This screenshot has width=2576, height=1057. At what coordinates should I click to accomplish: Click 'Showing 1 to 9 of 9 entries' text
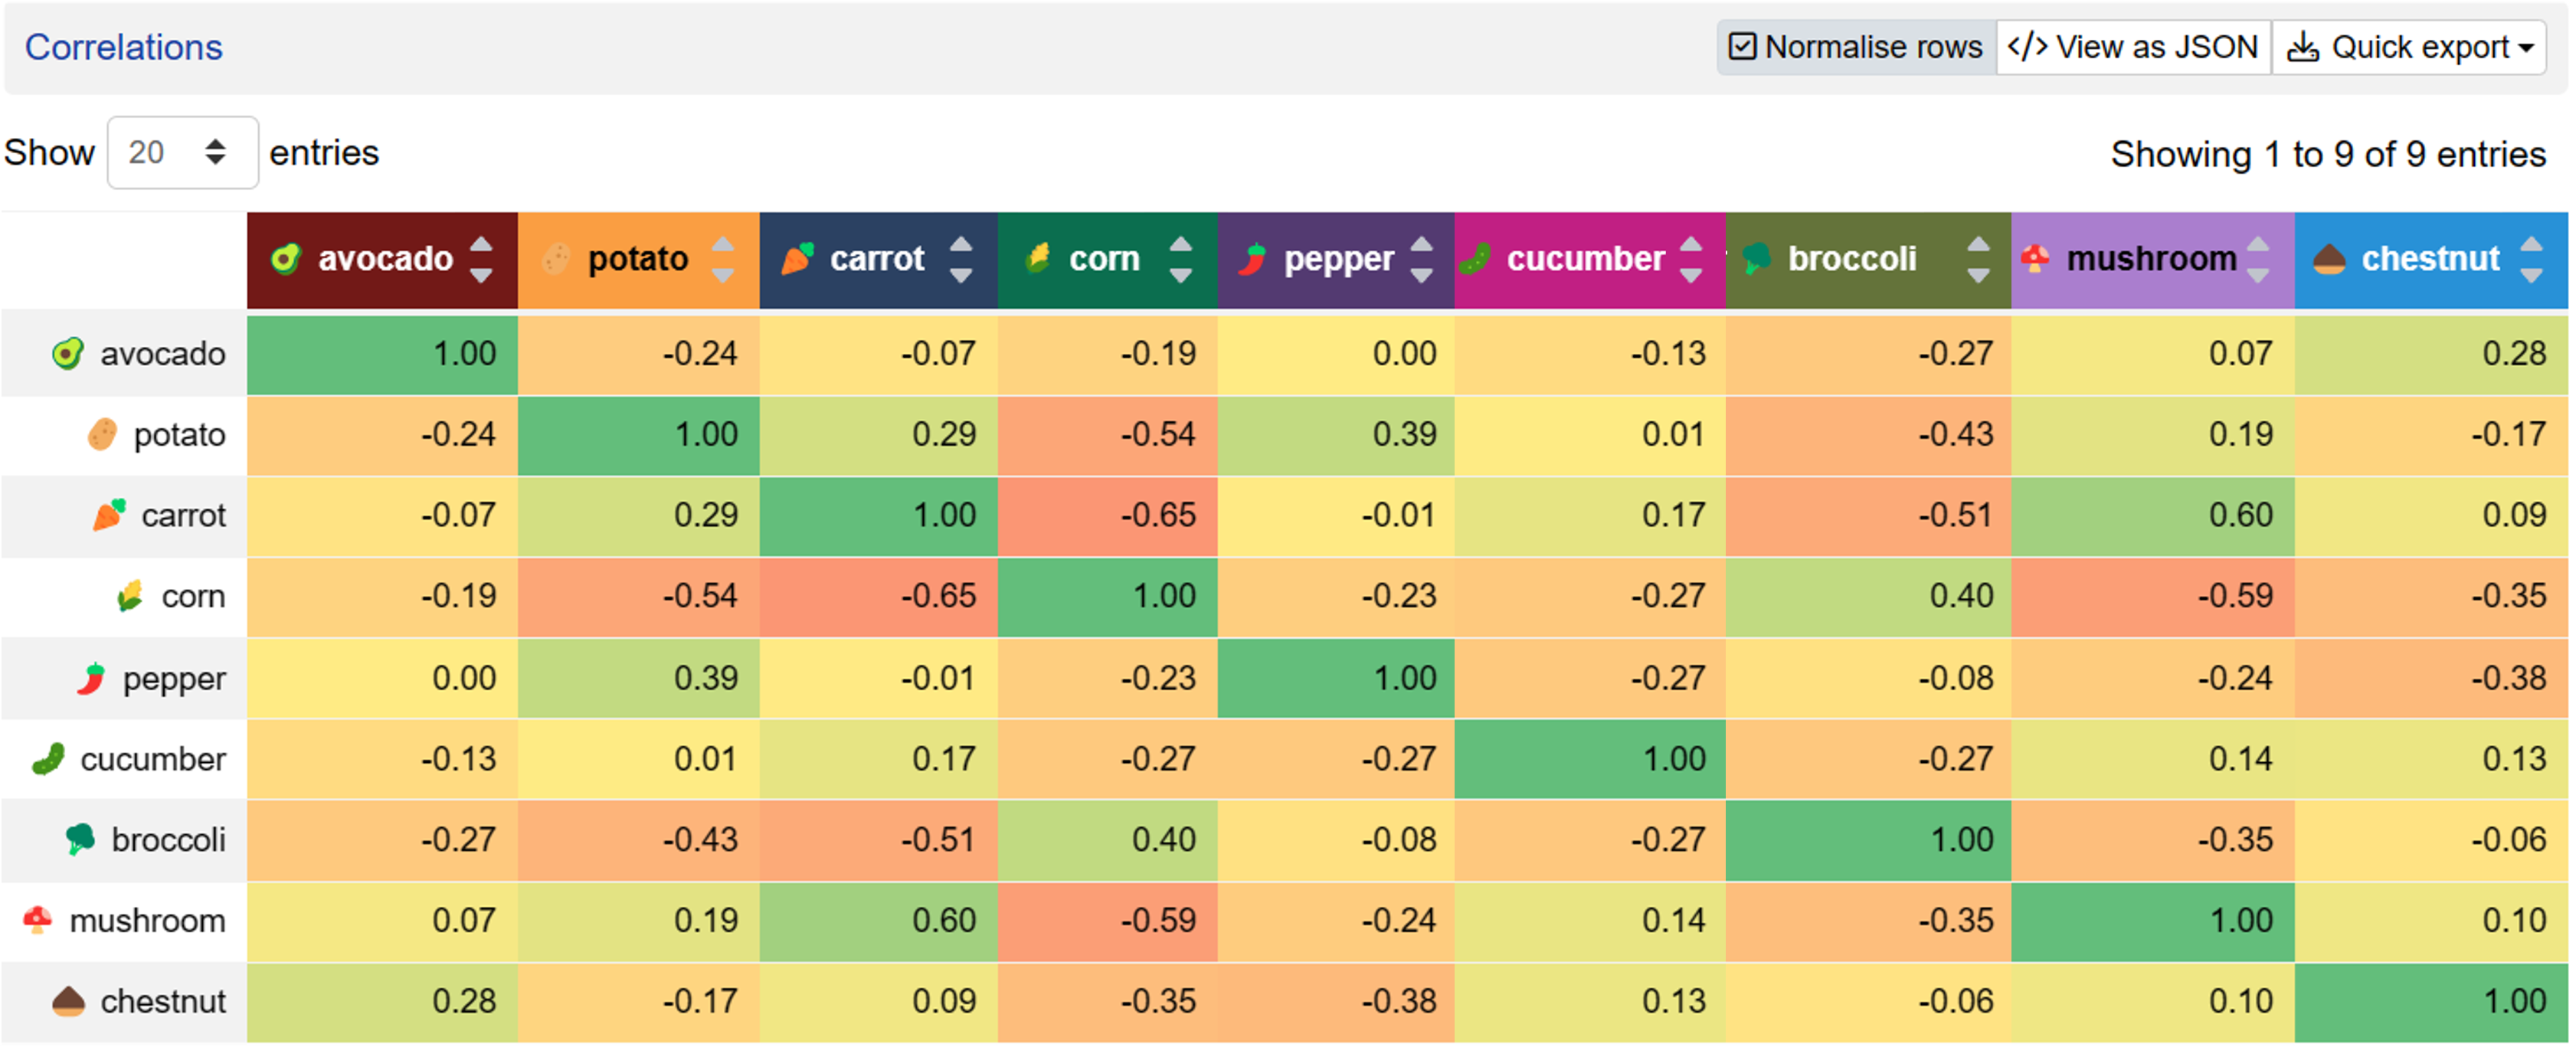(x=2328, y=155)
